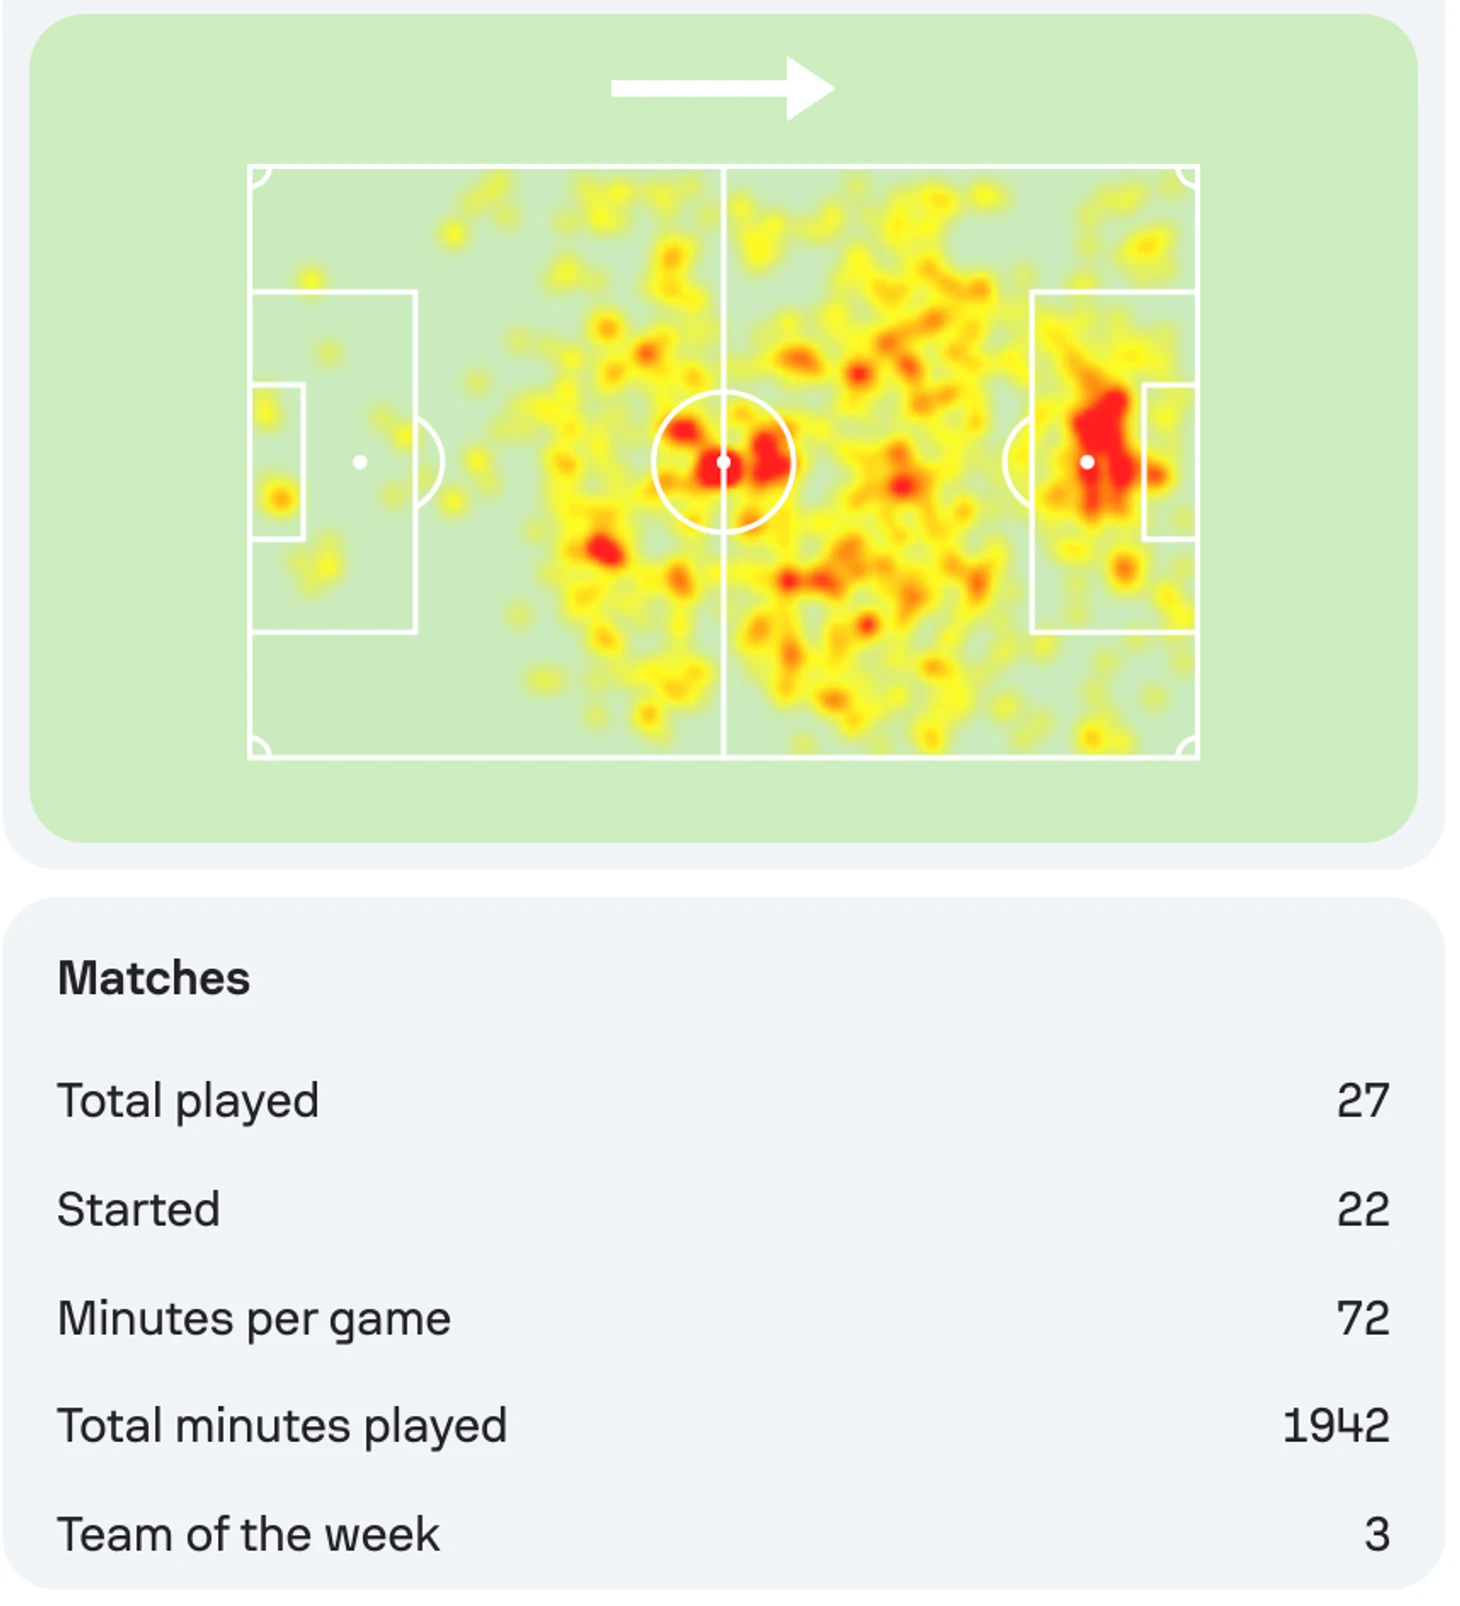Click the right six-yard box
This screenshot has width=1460, height=1606.
(1170, 462)
